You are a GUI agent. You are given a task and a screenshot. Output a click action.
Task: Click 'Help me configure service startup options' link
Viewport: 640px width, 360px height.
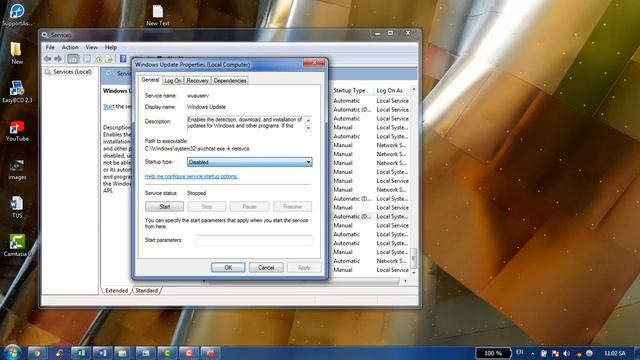(191, 176)
